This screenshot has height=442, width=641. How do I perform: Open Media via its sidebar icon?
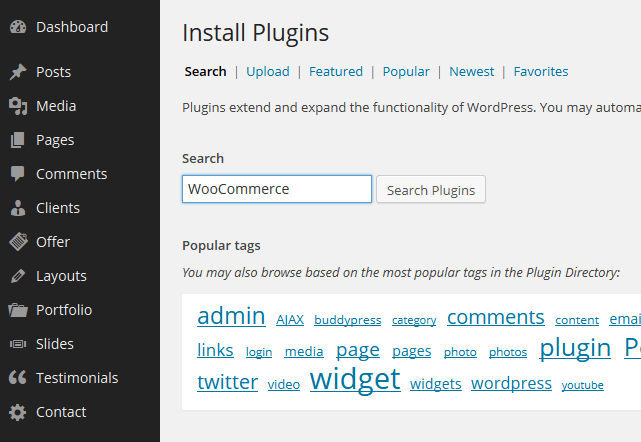(x=17, y=106)
